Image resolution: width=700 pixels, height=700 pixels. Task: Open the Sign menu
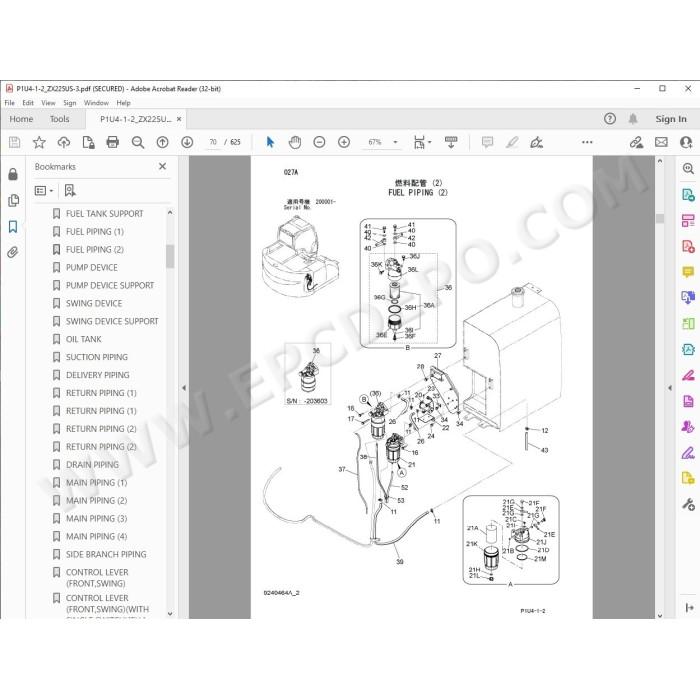[x=70, y=103]
